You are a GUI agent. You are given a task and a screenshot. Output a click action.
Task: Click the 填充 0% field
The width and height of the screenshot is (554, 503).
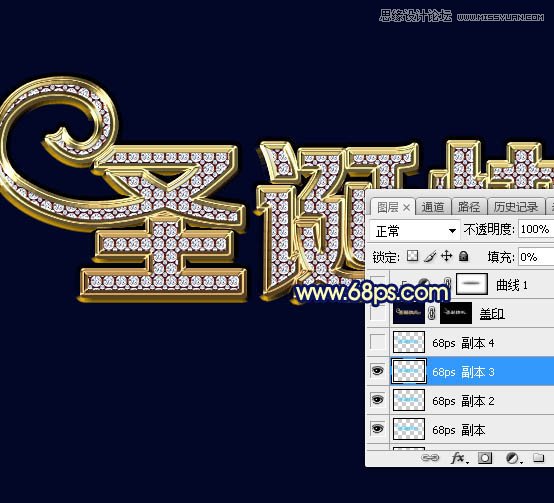tap(536, 257)
